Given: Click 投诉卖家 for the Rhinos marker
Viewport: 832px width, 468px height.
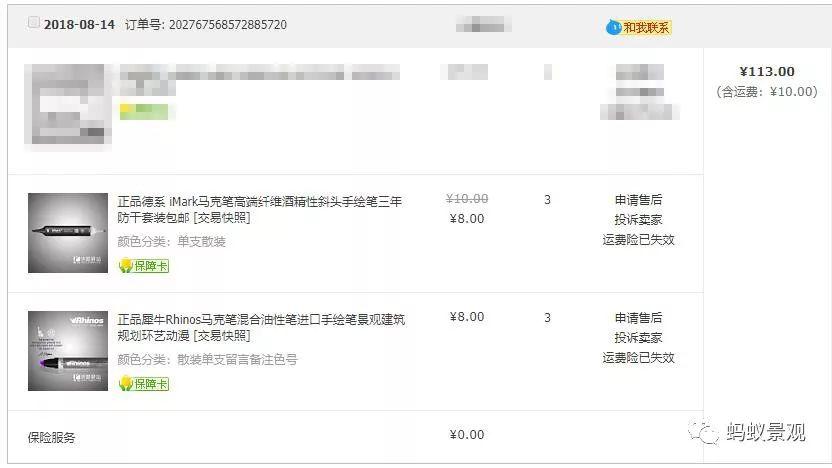Looking at the screenshot, I should click(x=638, y=337).
